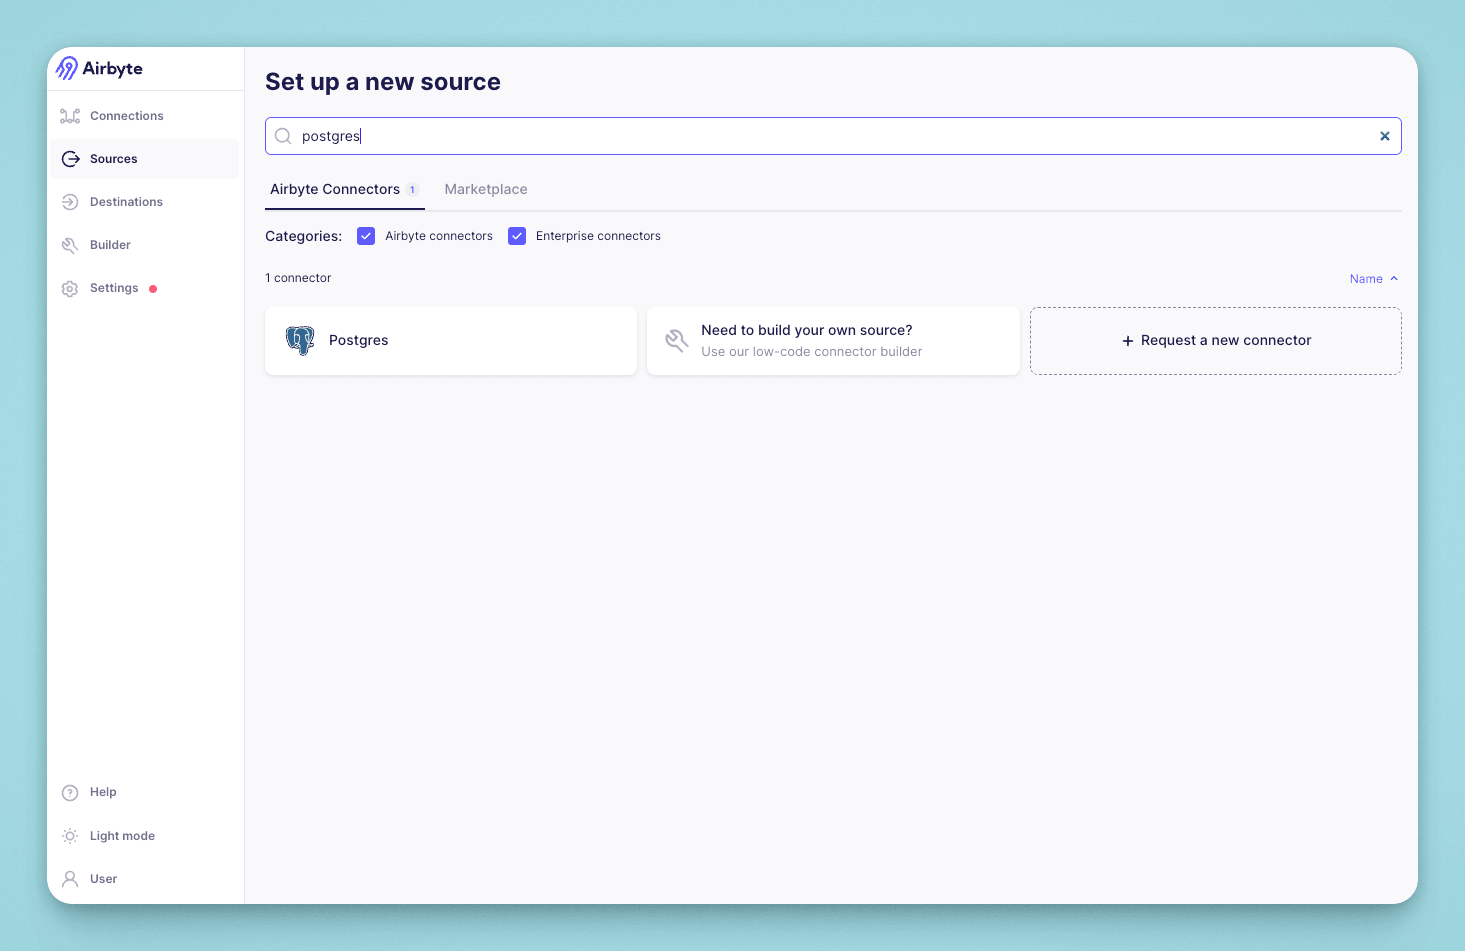Screen dimensions: 1465x951
Task: Navigate to Destinations
Action: [x=145, y=202]
